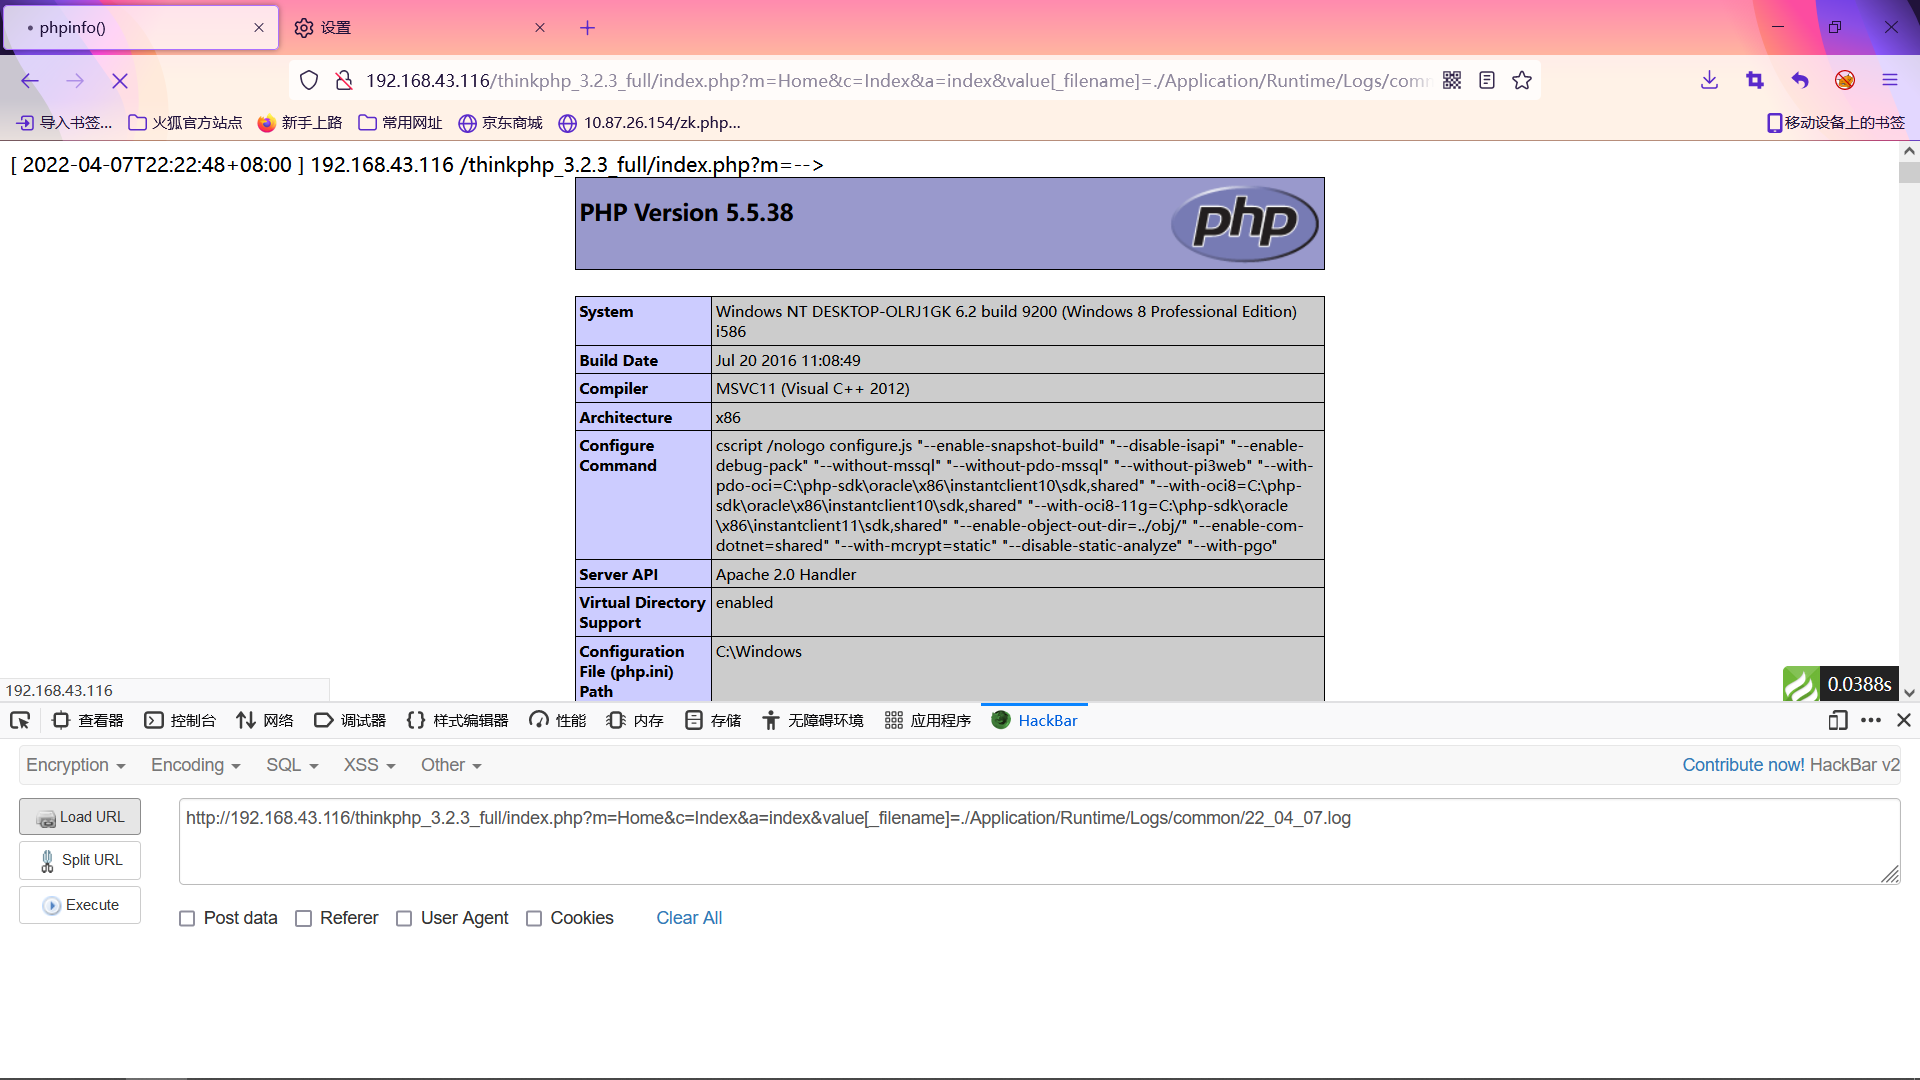
Task: Click the Clear All link
Action: tap(688, 918)
